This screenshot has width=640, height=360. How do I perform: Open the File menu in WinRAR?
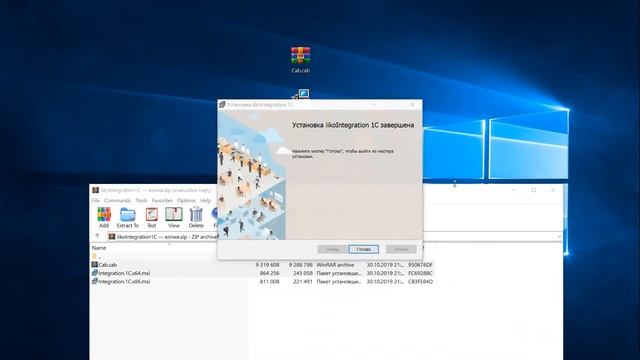pyautogui.click(x=96, y=200)
